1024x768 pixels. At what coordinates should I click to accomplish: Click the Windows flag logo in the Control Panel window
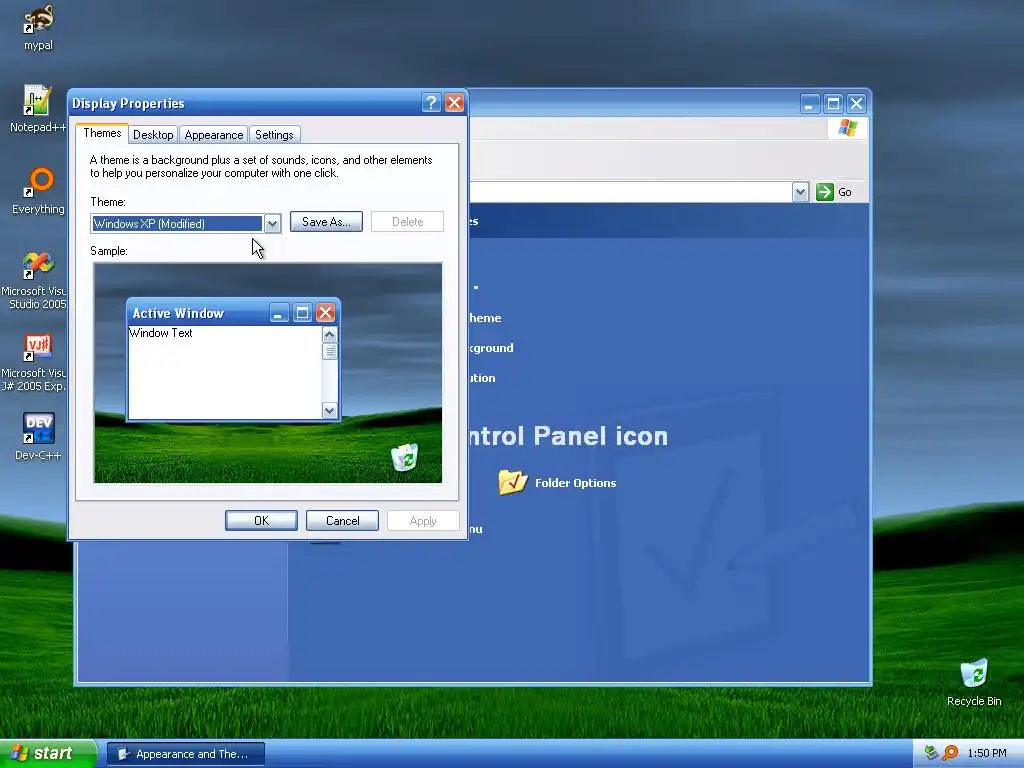(847, 127)
